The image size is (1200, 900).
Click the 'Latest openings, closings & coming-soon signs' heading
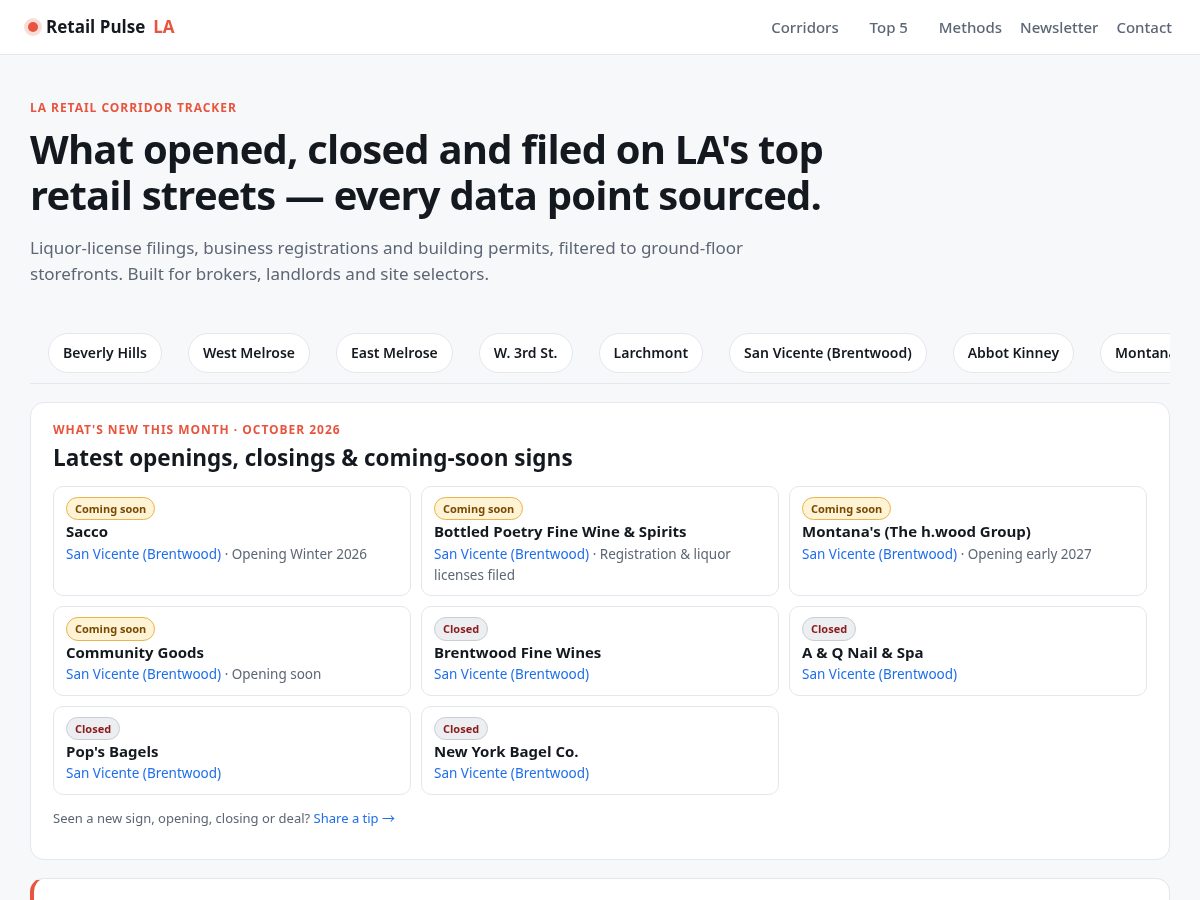click(x=313, y=458)
